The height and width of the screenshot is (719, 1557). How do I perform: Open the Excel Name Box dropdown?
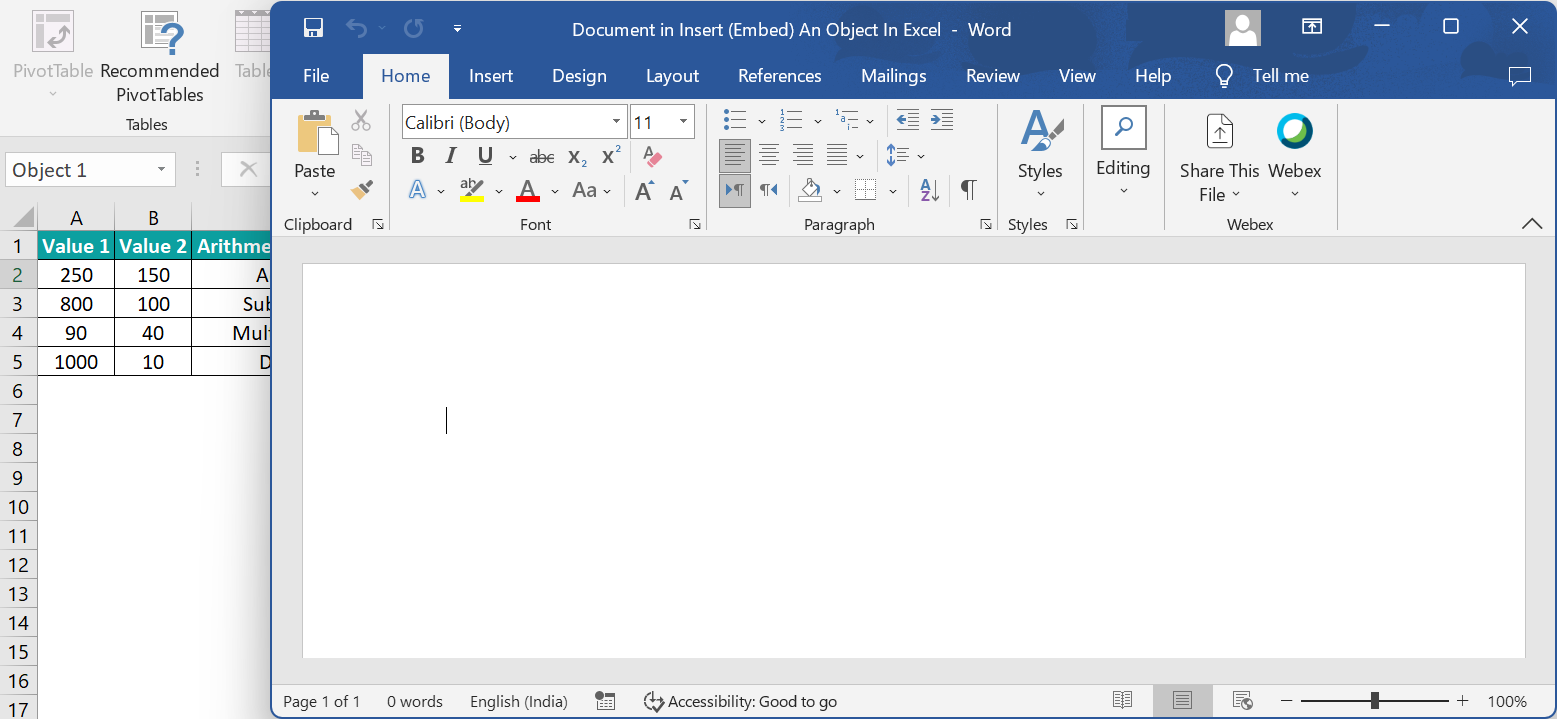coord(161,170)
